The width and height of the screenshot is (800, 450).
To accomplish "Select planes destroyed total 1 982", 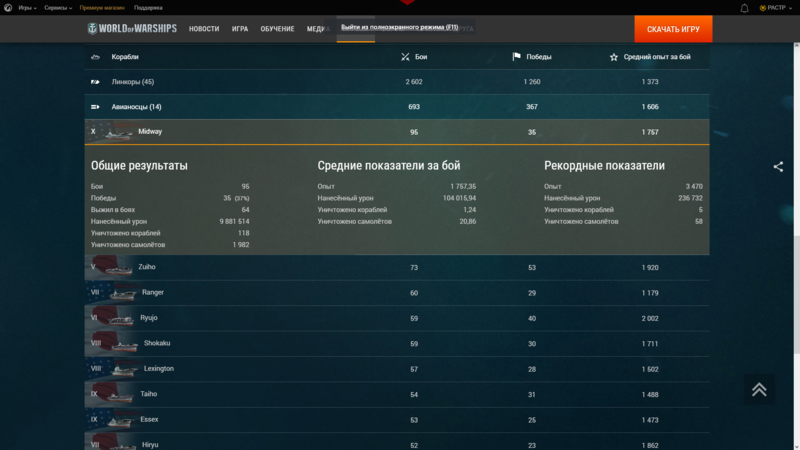I will (241, 245).
